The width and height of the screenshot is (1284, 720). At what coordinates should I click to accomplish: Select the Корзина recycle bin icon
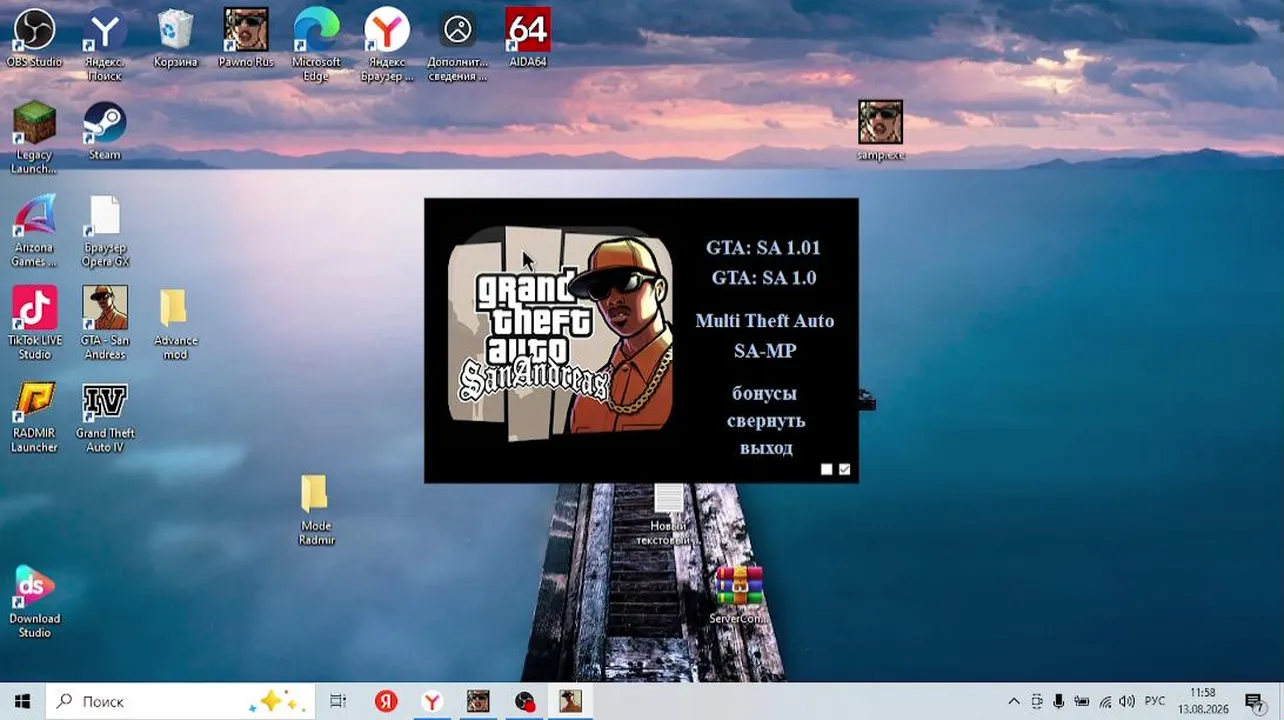click(x=176, y=39)
